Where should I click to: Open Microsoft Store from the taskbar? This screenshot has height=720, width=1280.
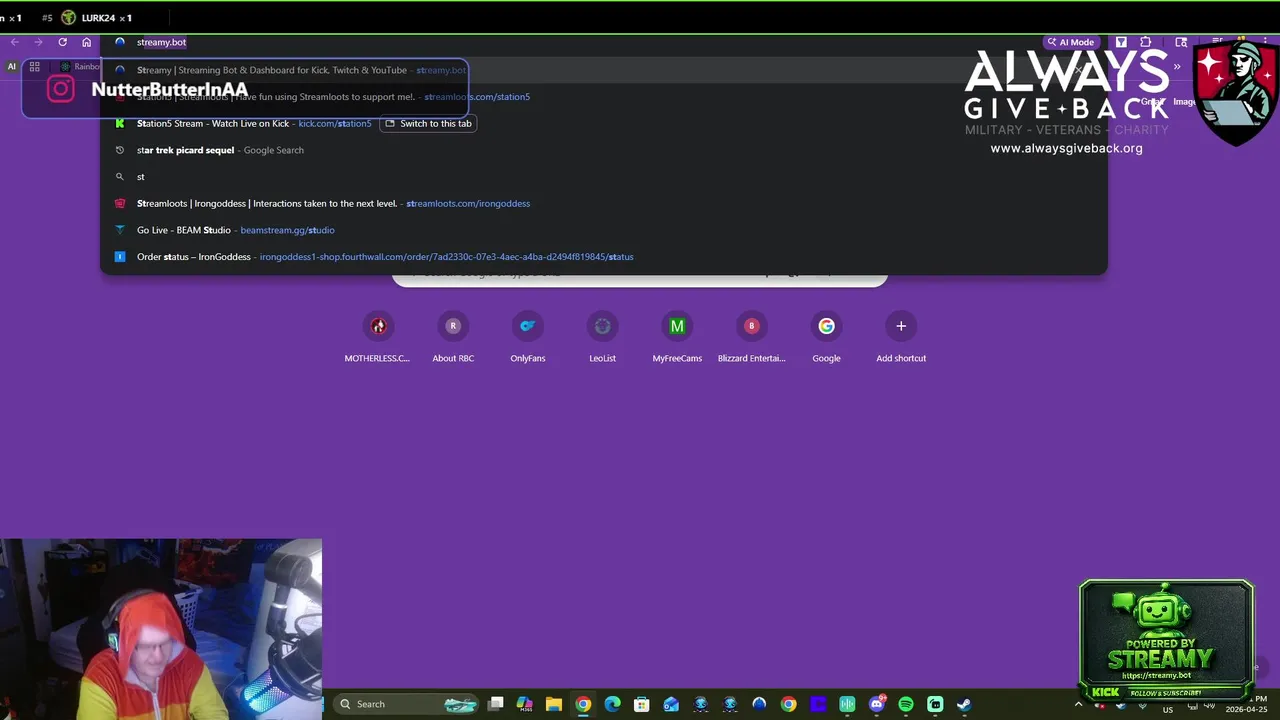[x=642, y=704]
